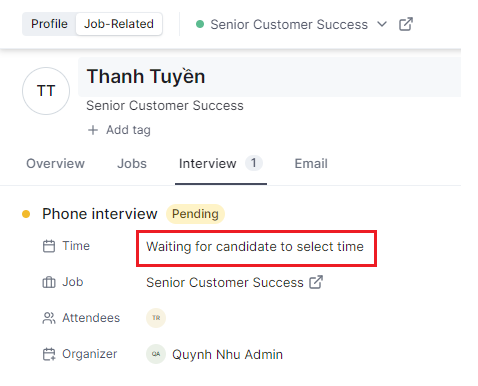Click the briefcase icon next to Job
The height and width of the screenshot is (386, 478).
(49, 282)
